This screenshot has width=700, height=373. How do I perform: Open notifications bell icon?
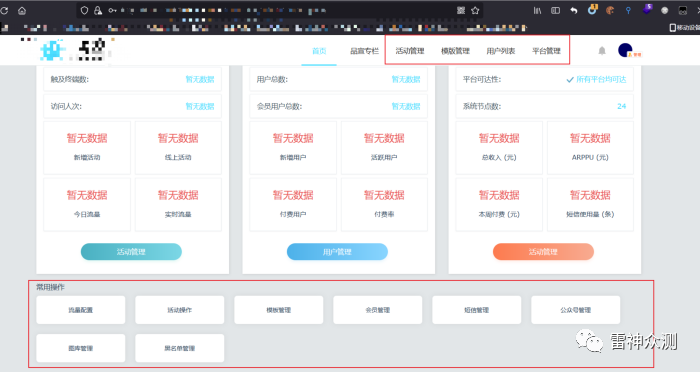coord(602,51)
